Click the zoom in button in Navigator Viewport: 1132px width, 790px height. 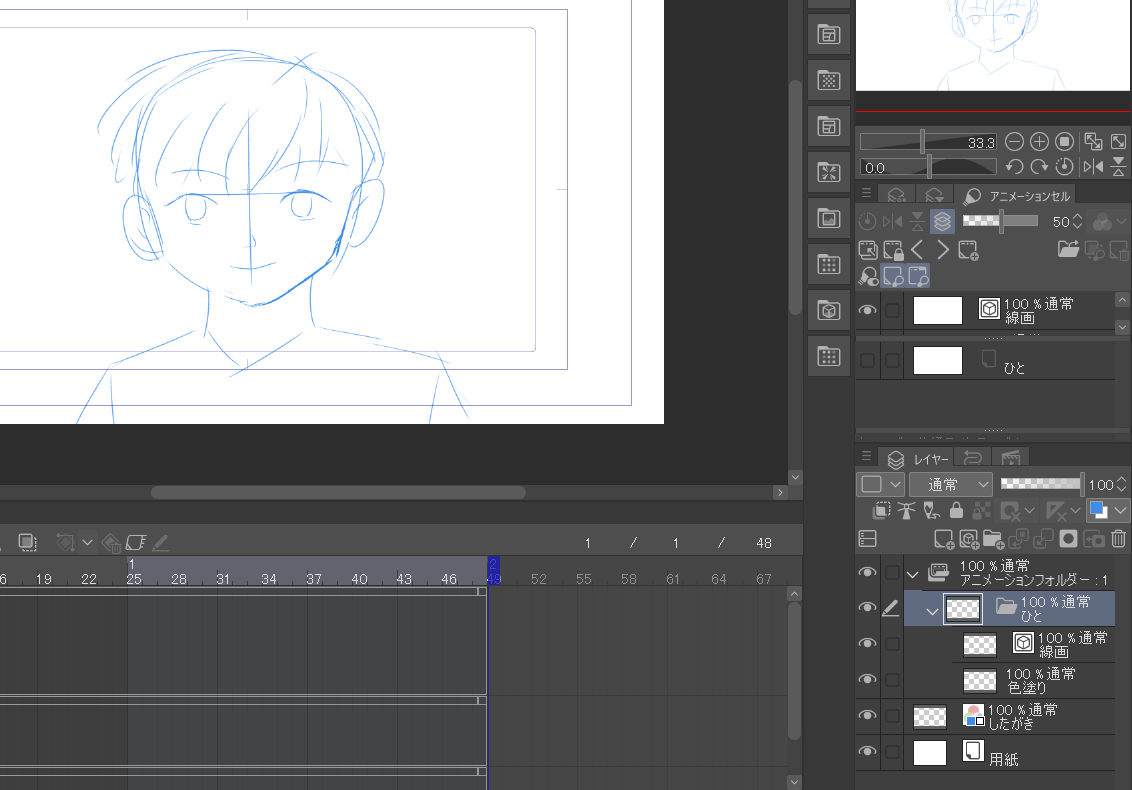pos(1039,142)
